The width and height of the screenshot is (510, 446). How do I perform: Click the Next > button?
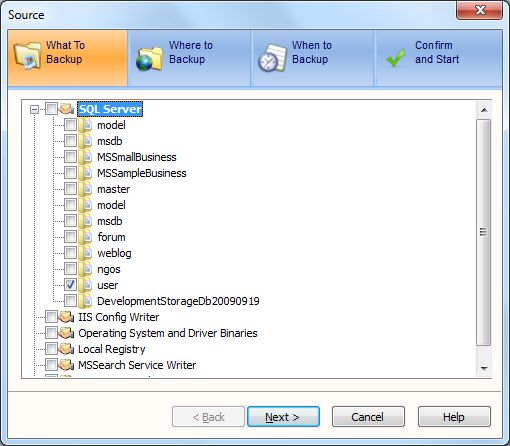(283, 417)
